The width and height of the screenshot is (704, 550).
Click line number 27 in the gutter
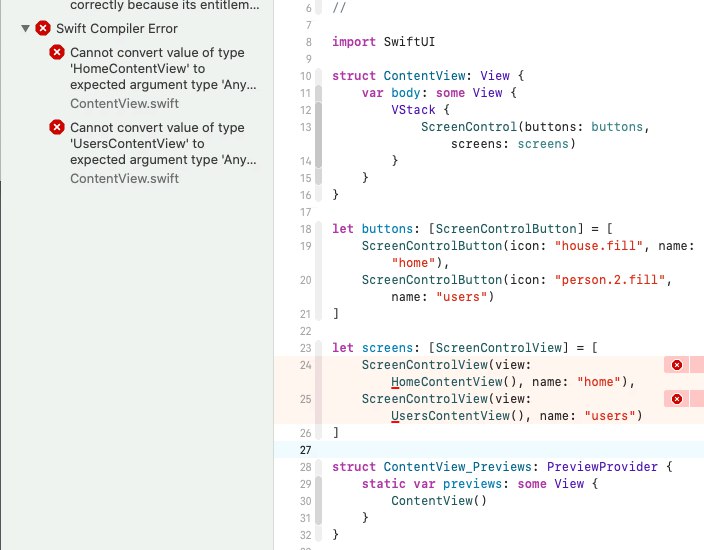pyautogui.click(x=305, y=450)
